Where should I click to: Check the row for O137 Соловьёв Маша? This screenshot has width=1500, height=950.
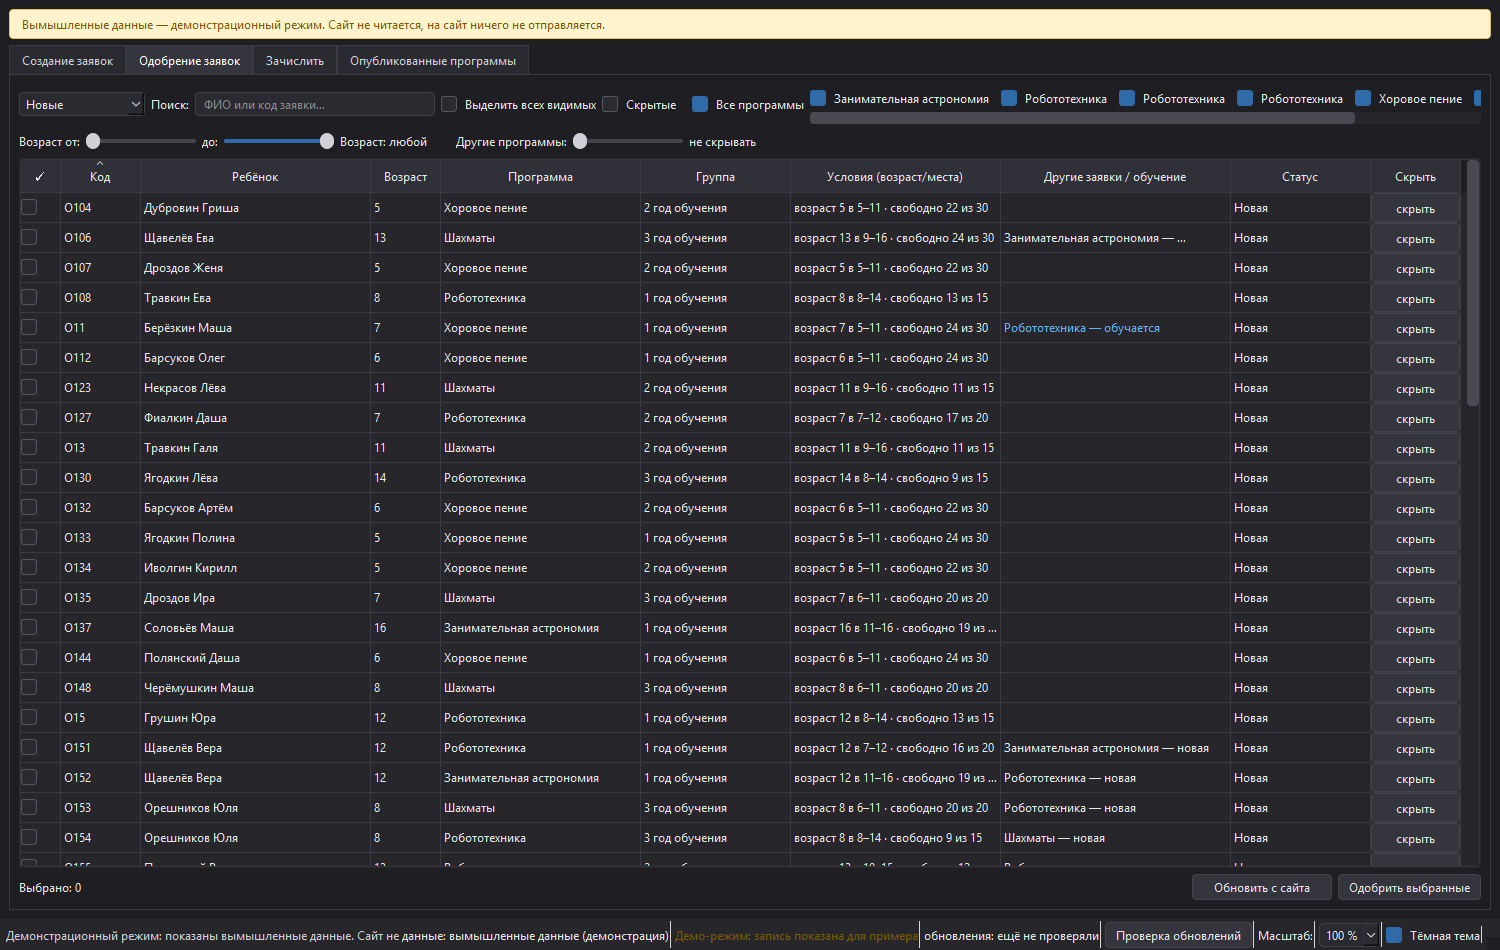[29, 627]
